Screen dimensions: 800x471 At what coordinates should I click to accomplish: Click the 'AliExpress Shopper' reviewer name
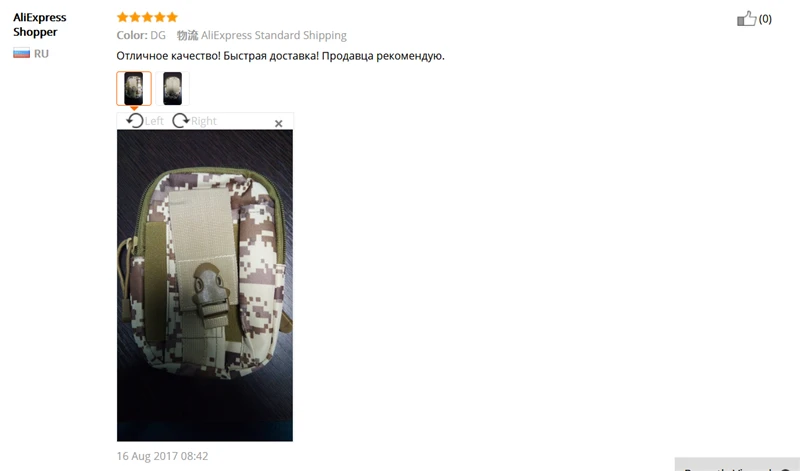(x=40, y=24)
